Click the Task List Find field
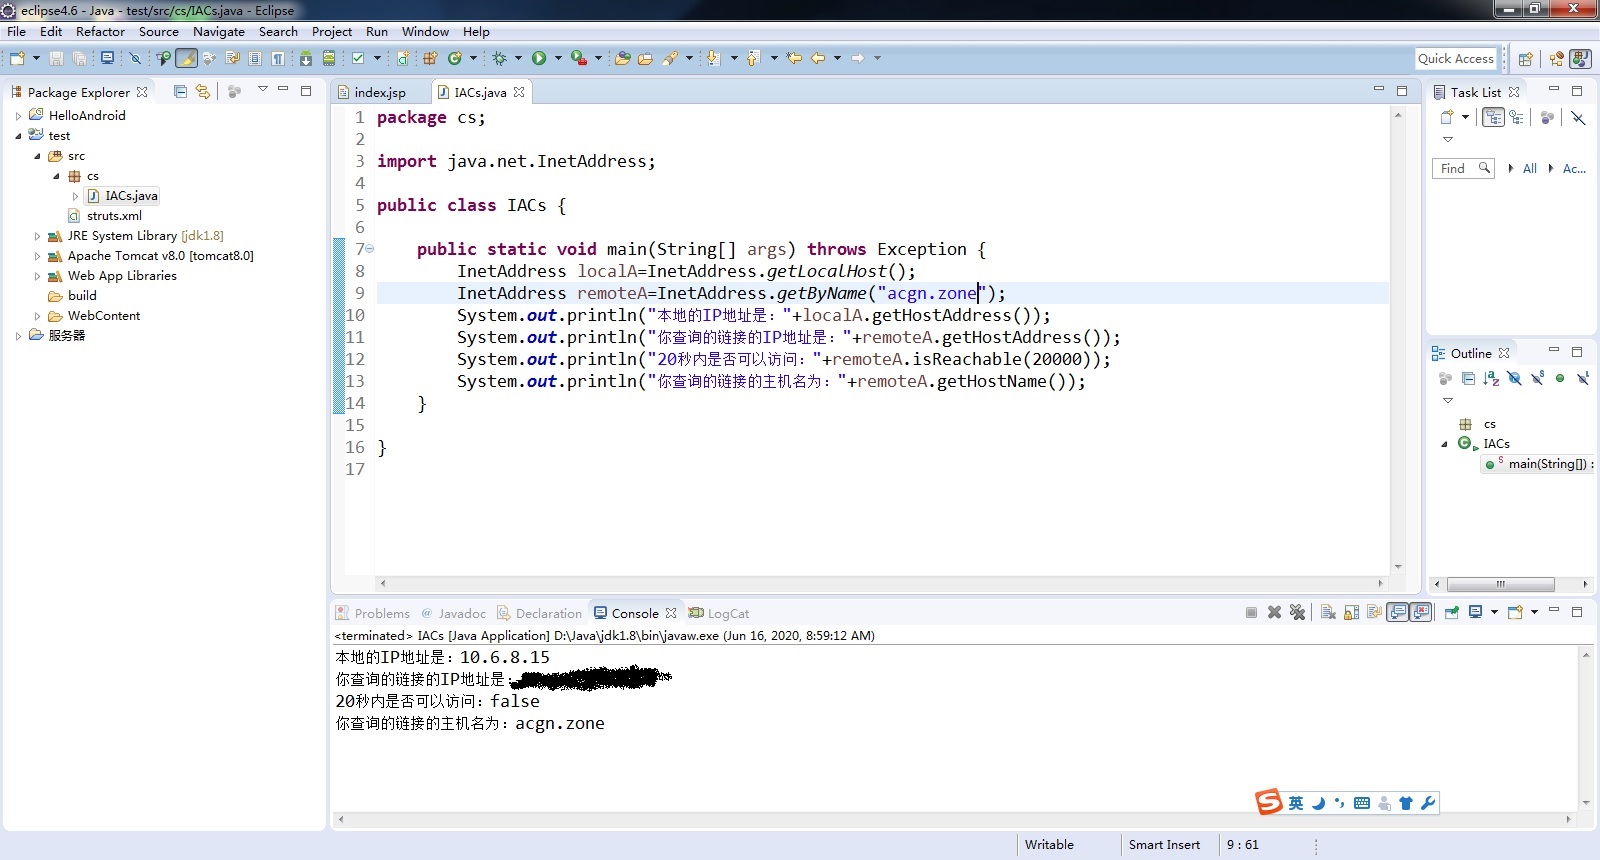Viewport: 1600px width, 860px height. [1462, 168]
